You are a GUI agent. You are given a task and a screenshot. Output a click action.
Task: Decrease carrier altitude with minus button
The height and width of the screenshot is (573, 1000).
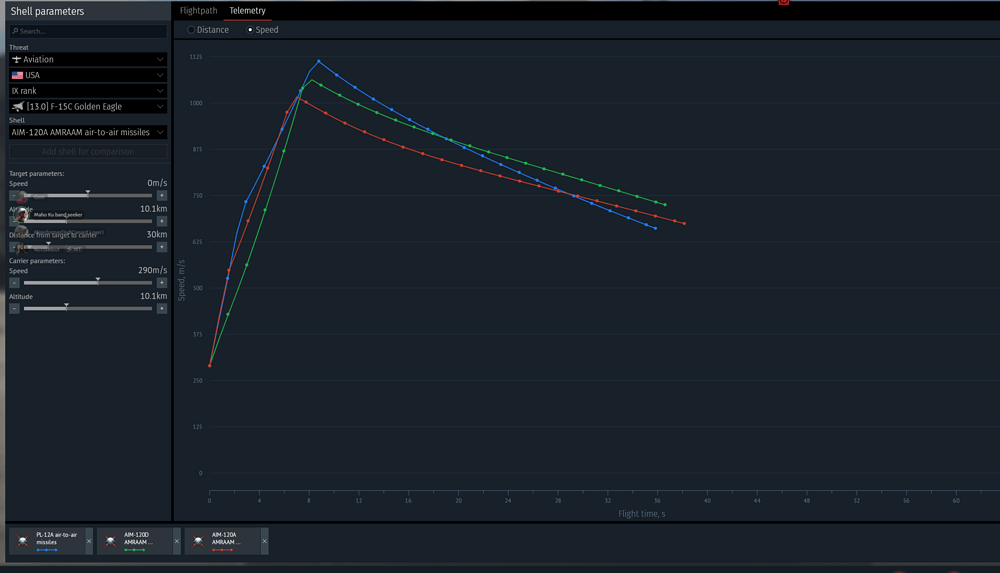coord(14,308)
